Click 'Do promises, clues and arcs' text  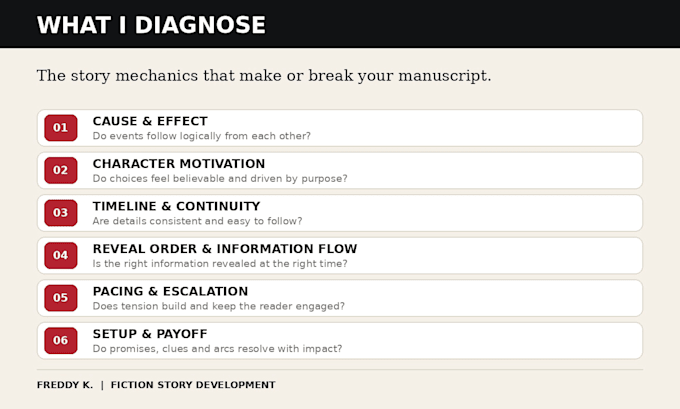tap(217, 349)
